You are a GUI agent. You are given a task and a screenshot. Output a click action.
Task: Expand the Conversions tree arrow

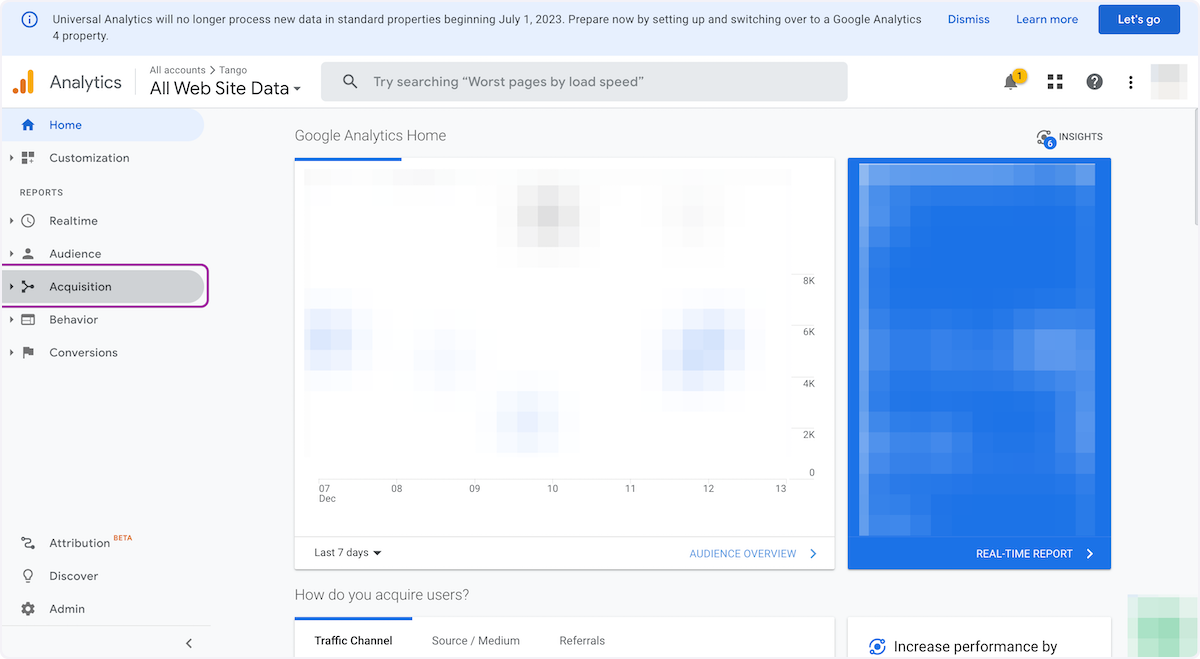[11, 353]
